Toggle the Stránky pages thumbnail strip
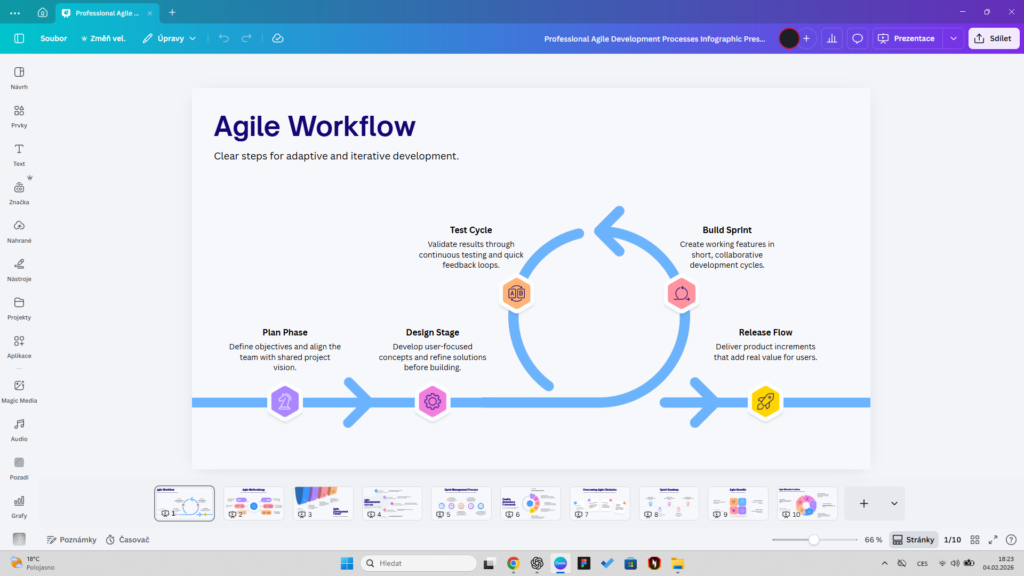The width and height of the screenshot is (1024, 576). pos(913,539)
